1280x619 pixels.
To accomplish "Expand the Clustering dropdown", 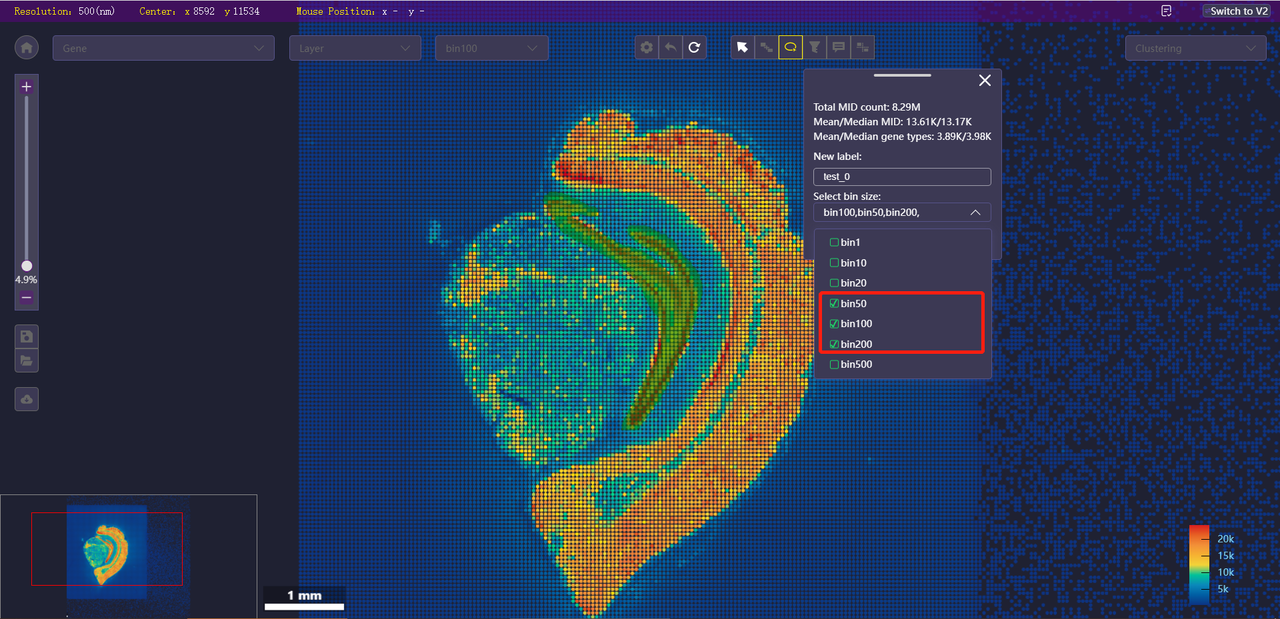I will 1195,48.
